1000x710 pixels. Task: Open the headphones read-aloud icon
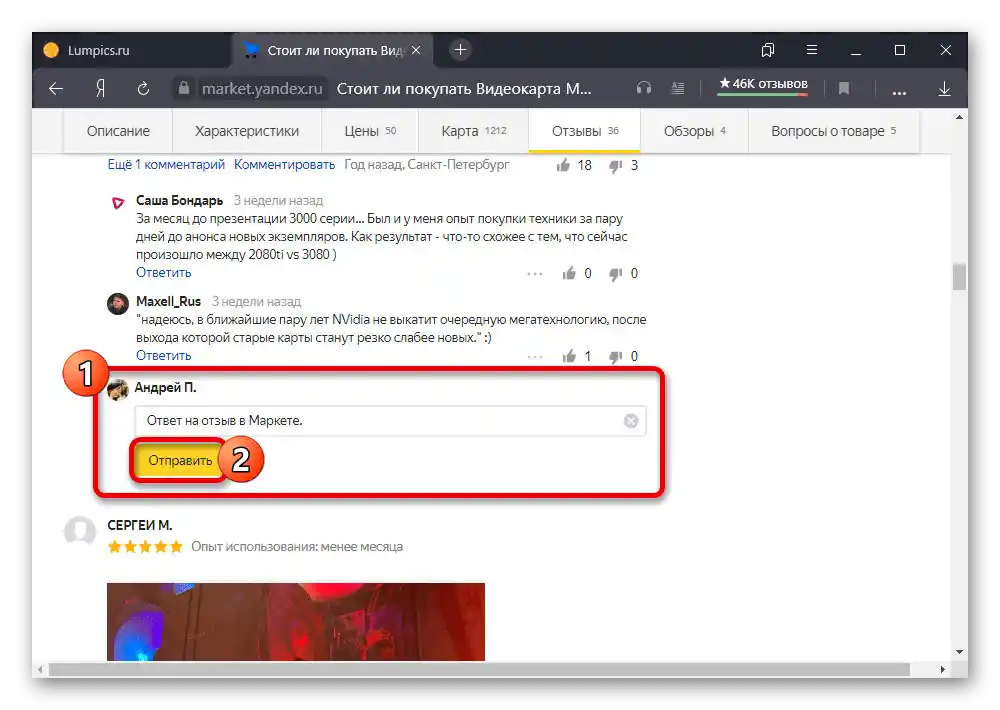click(x=644, y=88)
